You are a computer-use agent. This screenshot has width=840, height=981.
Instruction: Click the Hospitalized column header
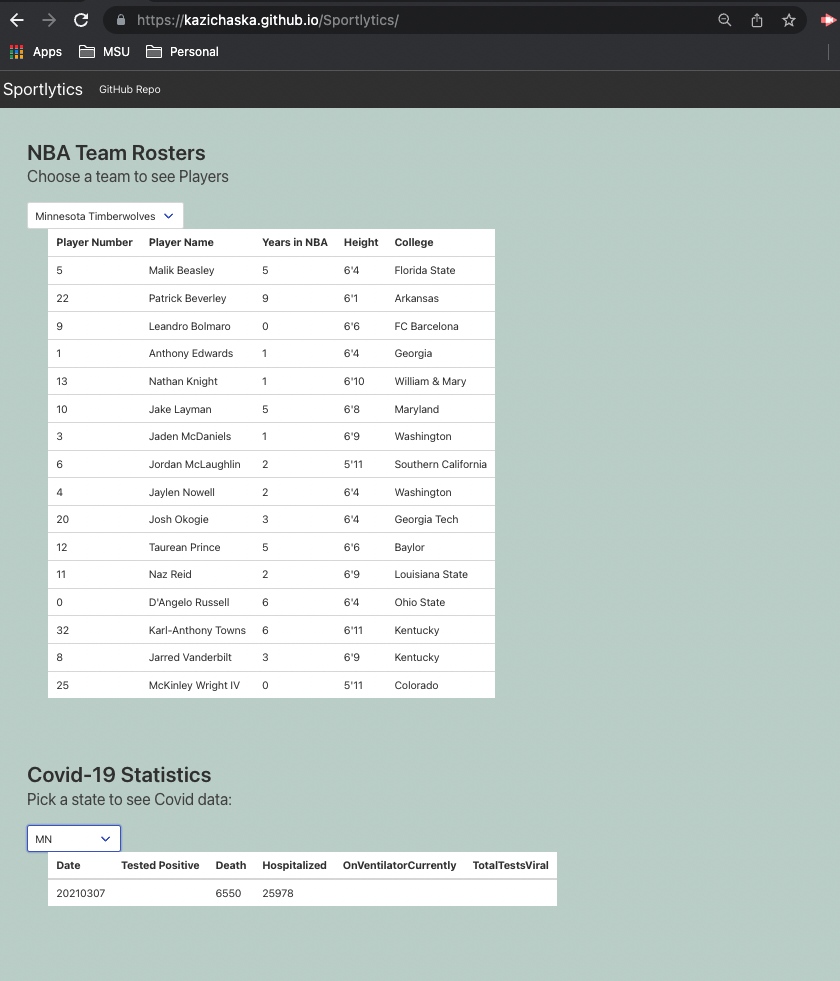tap(294, 865)
